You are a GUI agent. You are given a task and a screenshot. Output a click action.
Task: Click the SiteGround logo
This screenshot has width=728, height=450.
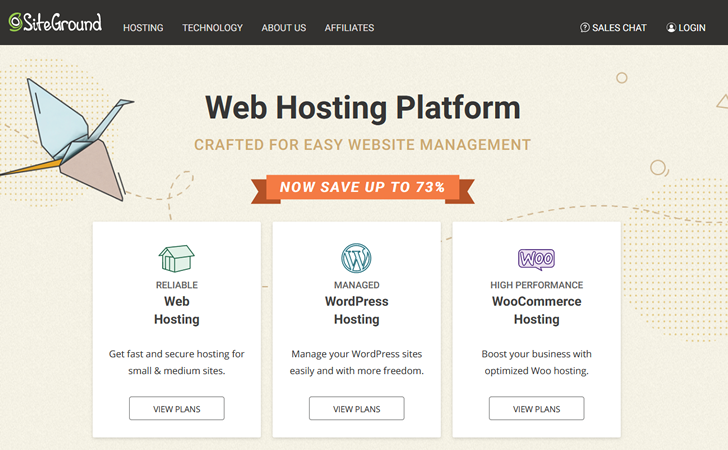pyautogui.click(x=55, y=22)
